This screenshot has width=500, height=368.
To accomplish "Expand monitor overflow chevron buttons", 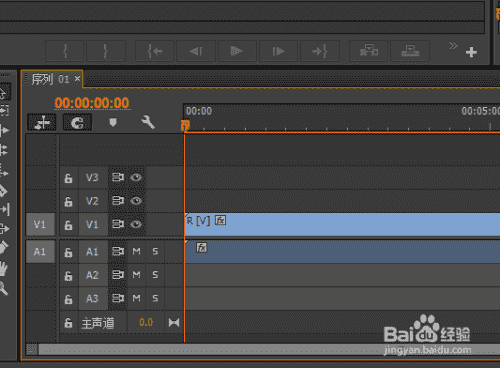I will (x=453, y=45).
